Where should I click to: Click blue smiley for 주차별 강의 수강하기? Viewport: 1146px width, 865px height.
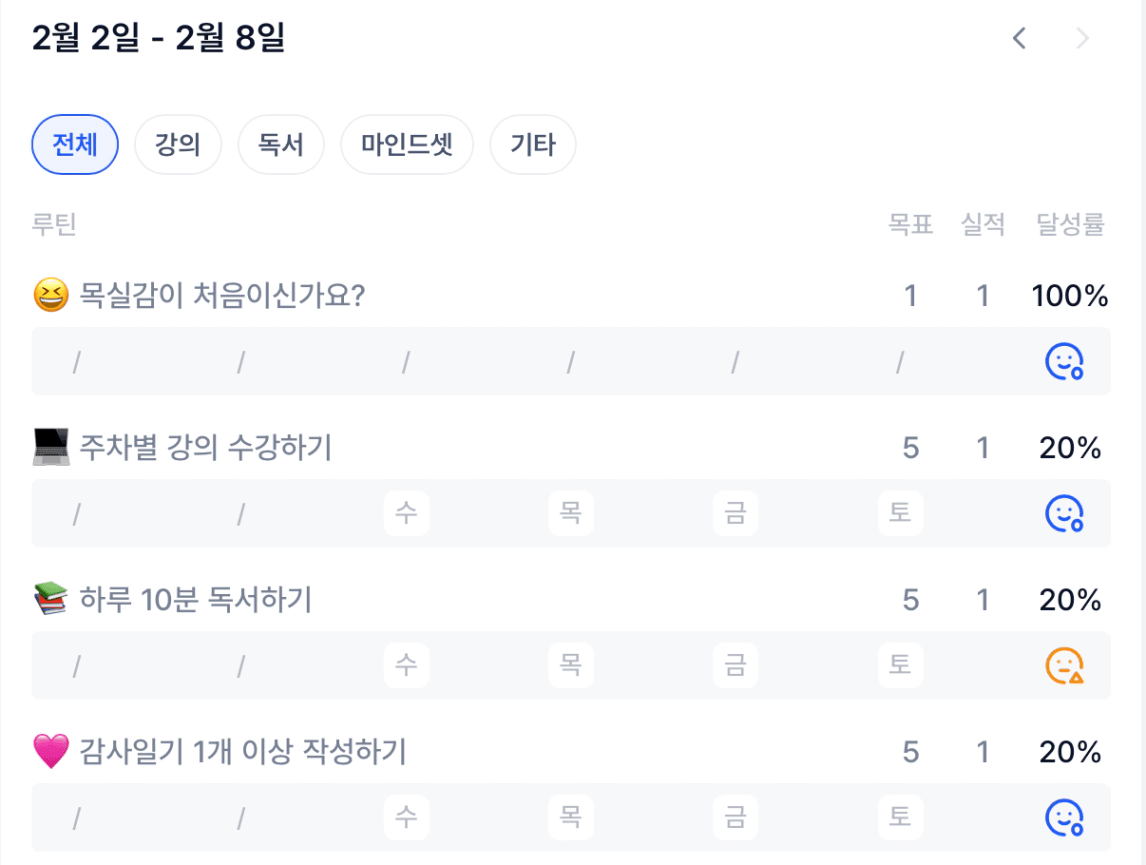point(1064,514)
